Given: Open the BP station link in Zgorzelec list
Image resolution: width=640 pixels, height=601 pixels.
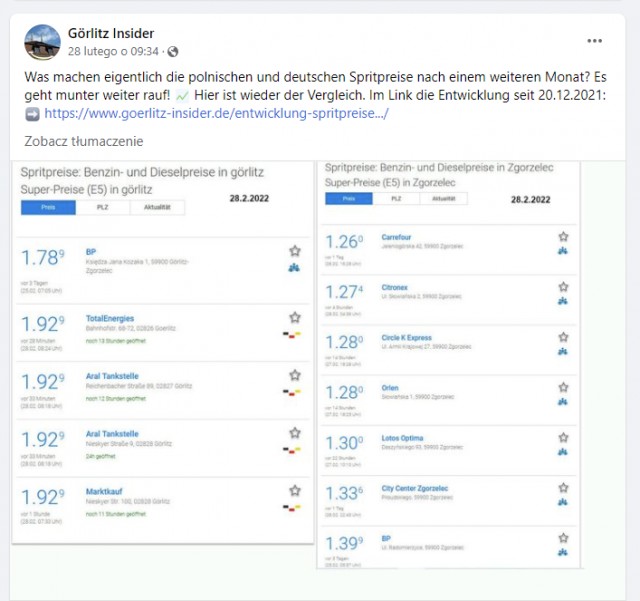Looking at the screenshot, I should pos(386,539).
